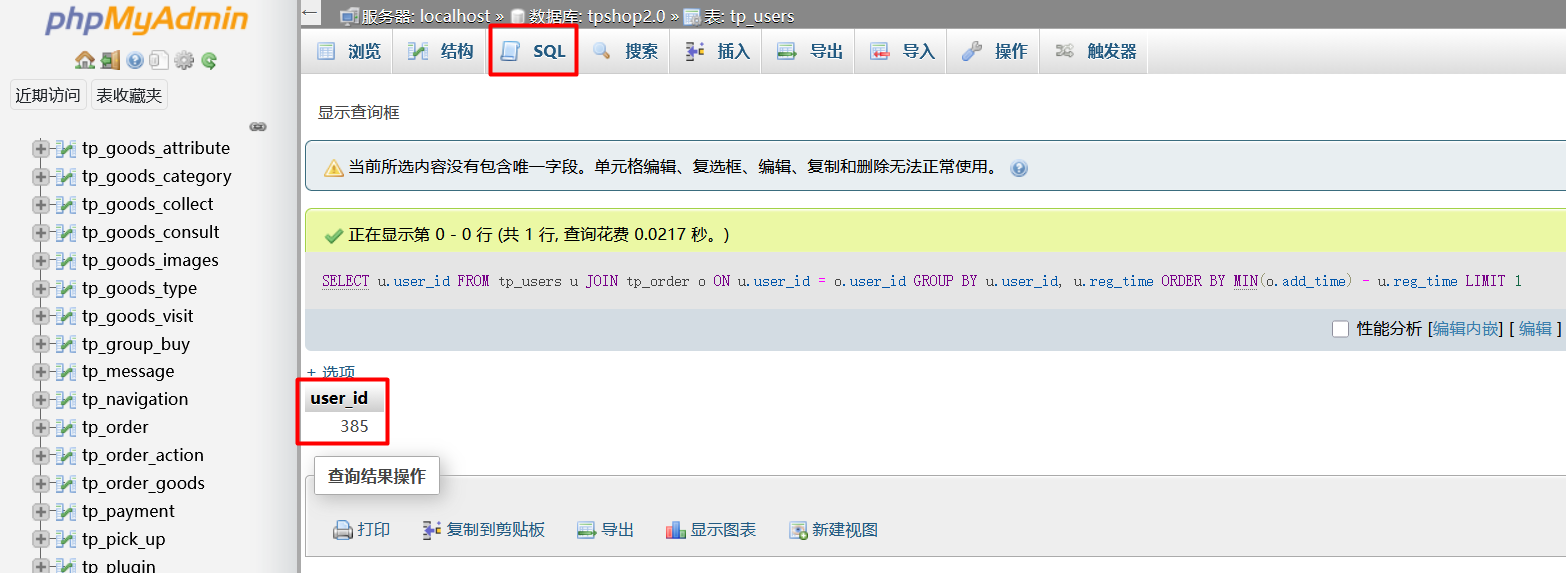This screenshot has width=1566, height=573.
Task: Click the collapse arrow left of server breadcrumb
Action: coord(310,14)
